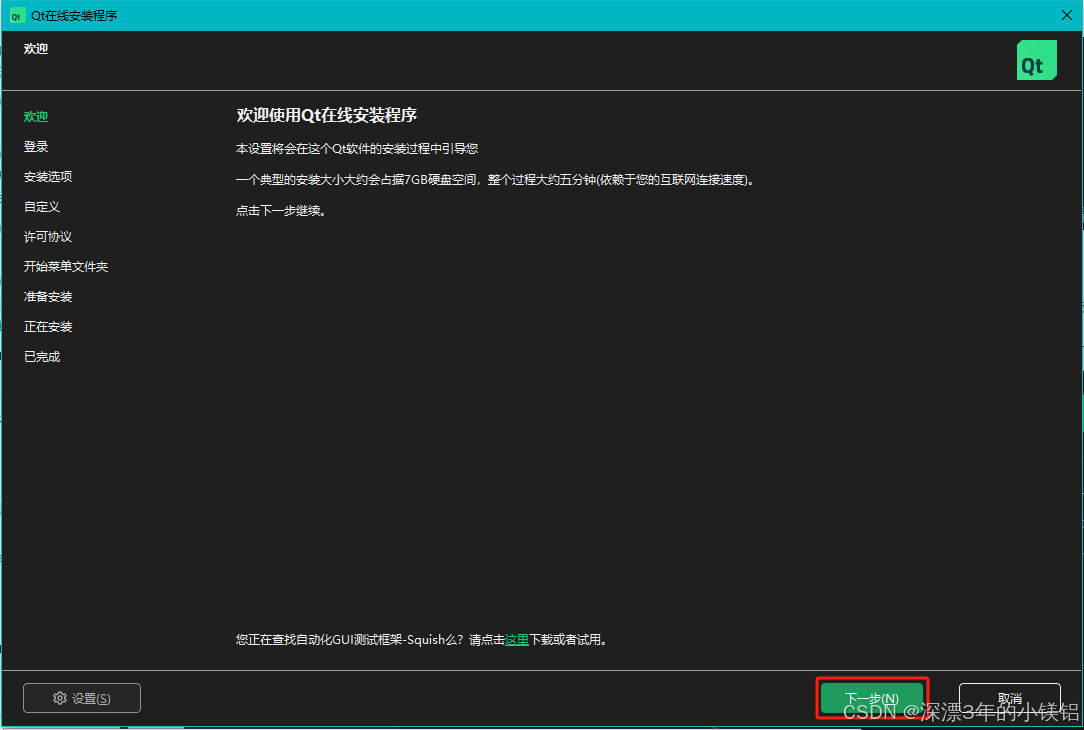Click the Qt logo in header
1084x730 pixels.
tap(1036, 60)
